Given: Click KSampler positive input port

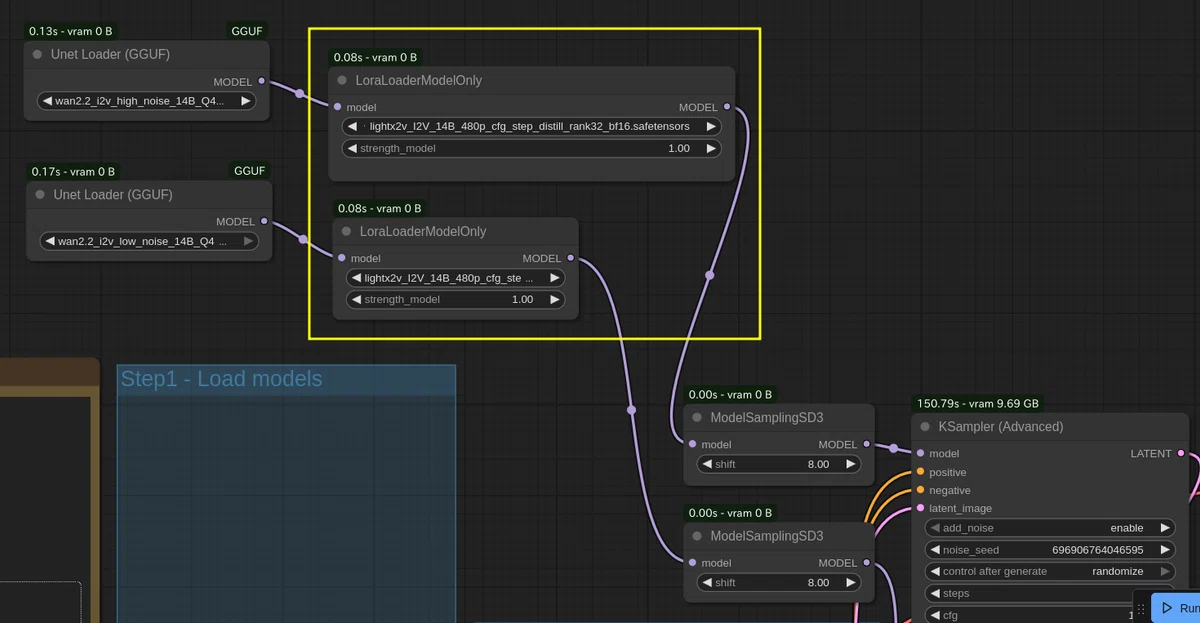Looking at the screenshot, I should (x=920, y=472).
